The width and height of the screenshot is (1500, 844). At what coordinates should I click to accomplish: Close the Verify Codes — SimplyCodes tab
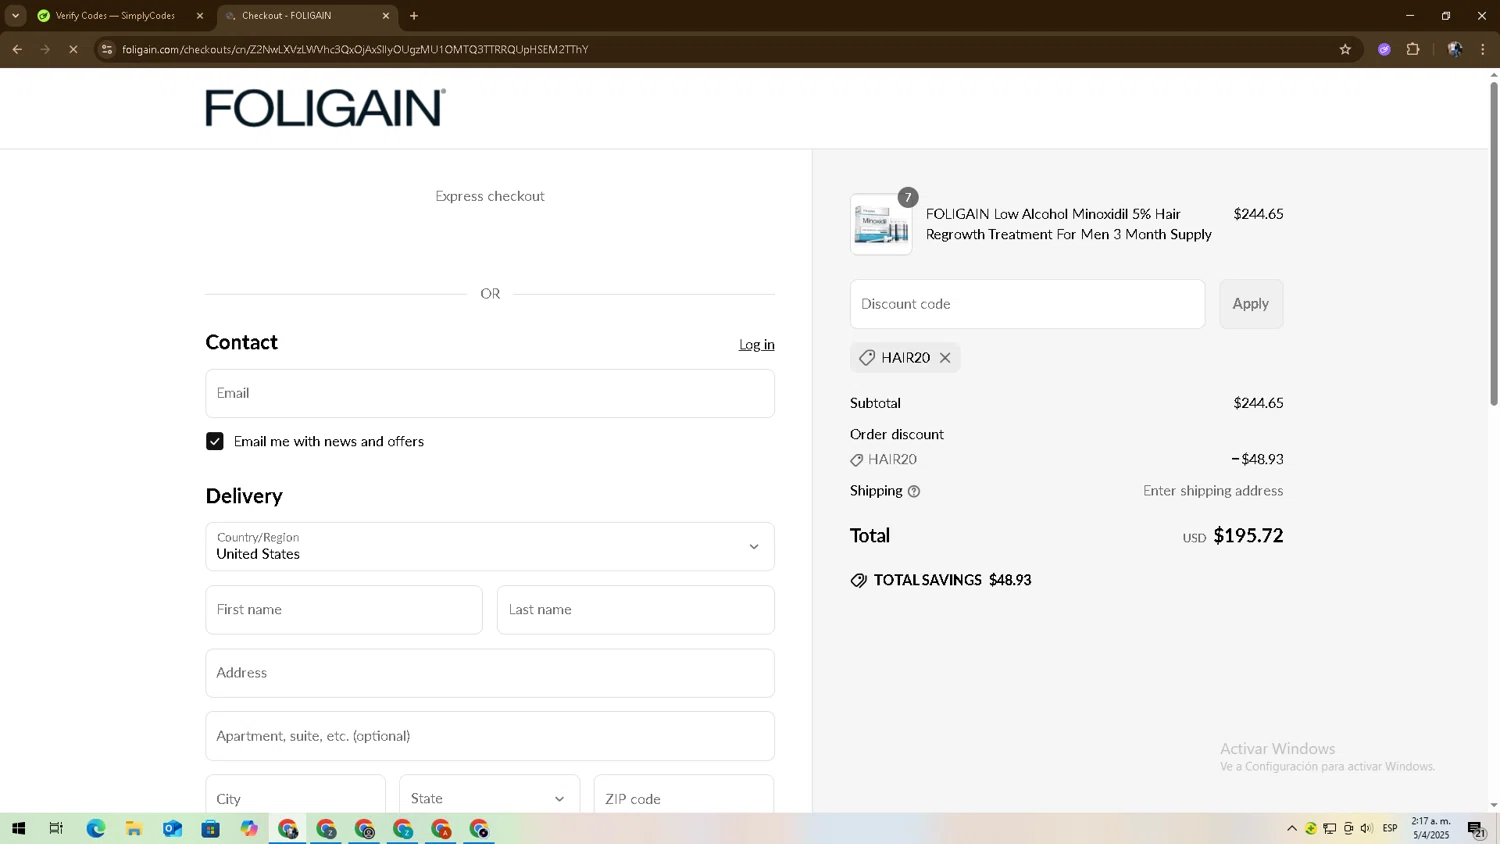tap(199, 16)
